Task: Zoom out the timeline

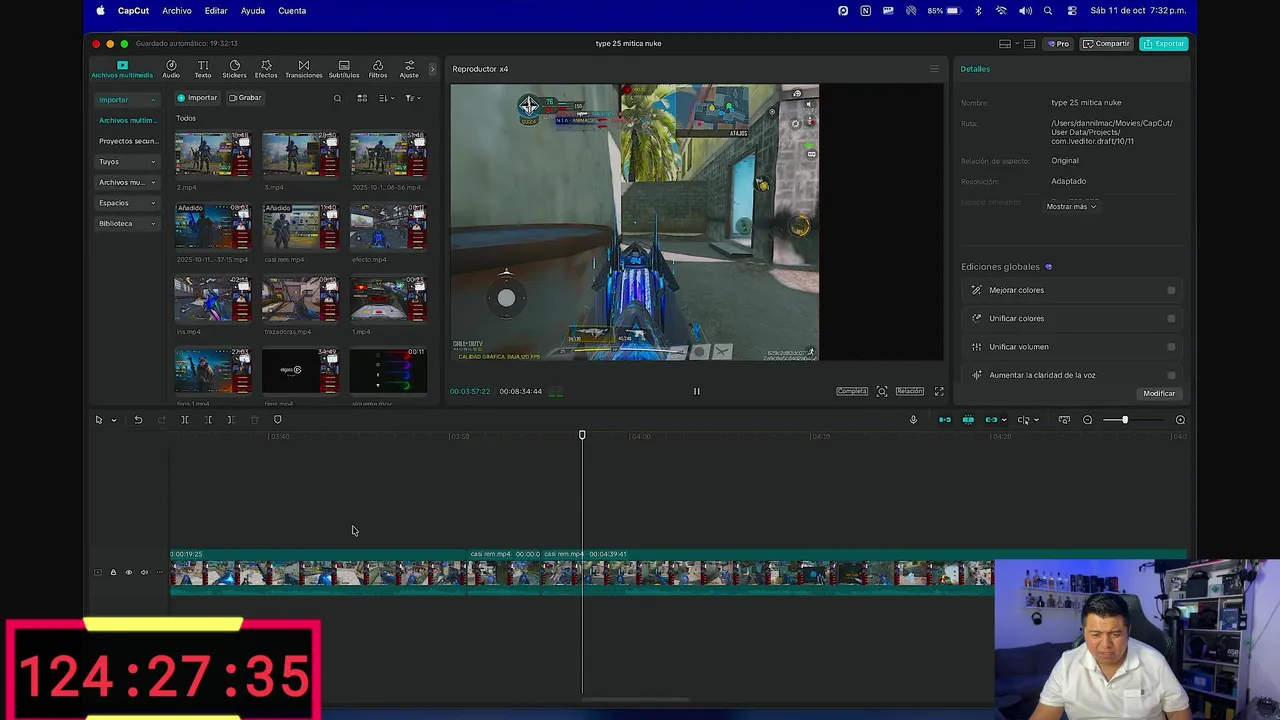Action: (x=1088, y=420)
